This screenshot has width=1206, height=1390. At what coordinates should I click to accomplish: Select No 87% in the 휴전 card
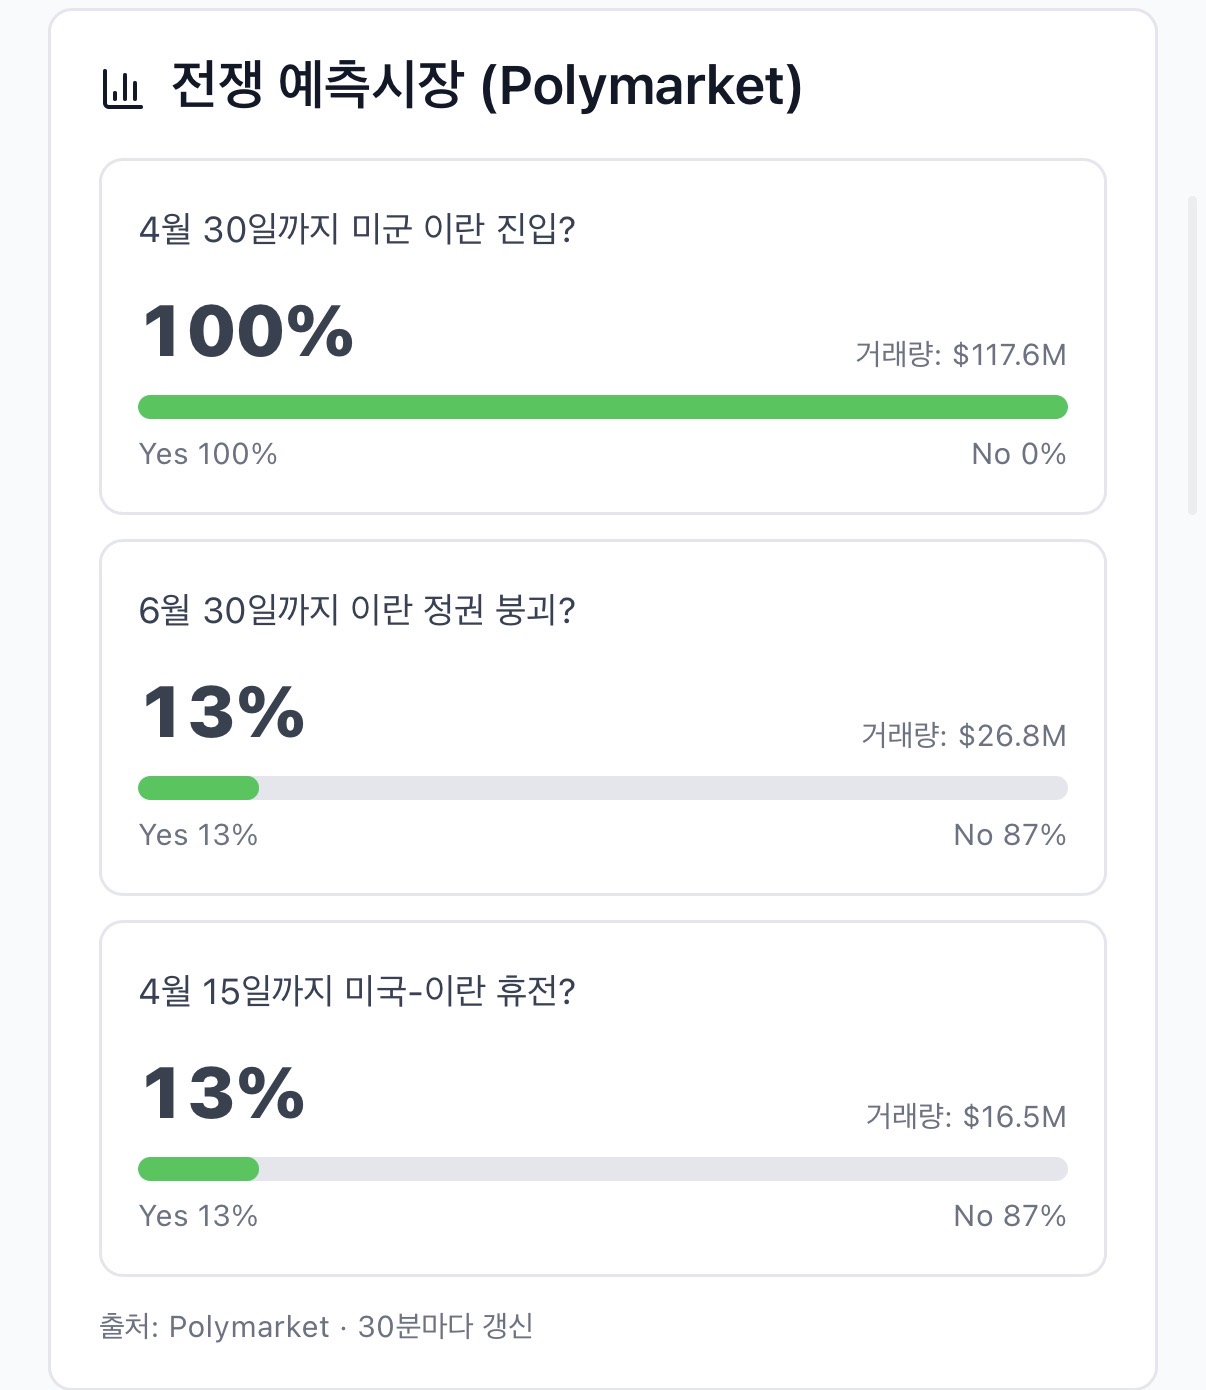[1009, 1216]
